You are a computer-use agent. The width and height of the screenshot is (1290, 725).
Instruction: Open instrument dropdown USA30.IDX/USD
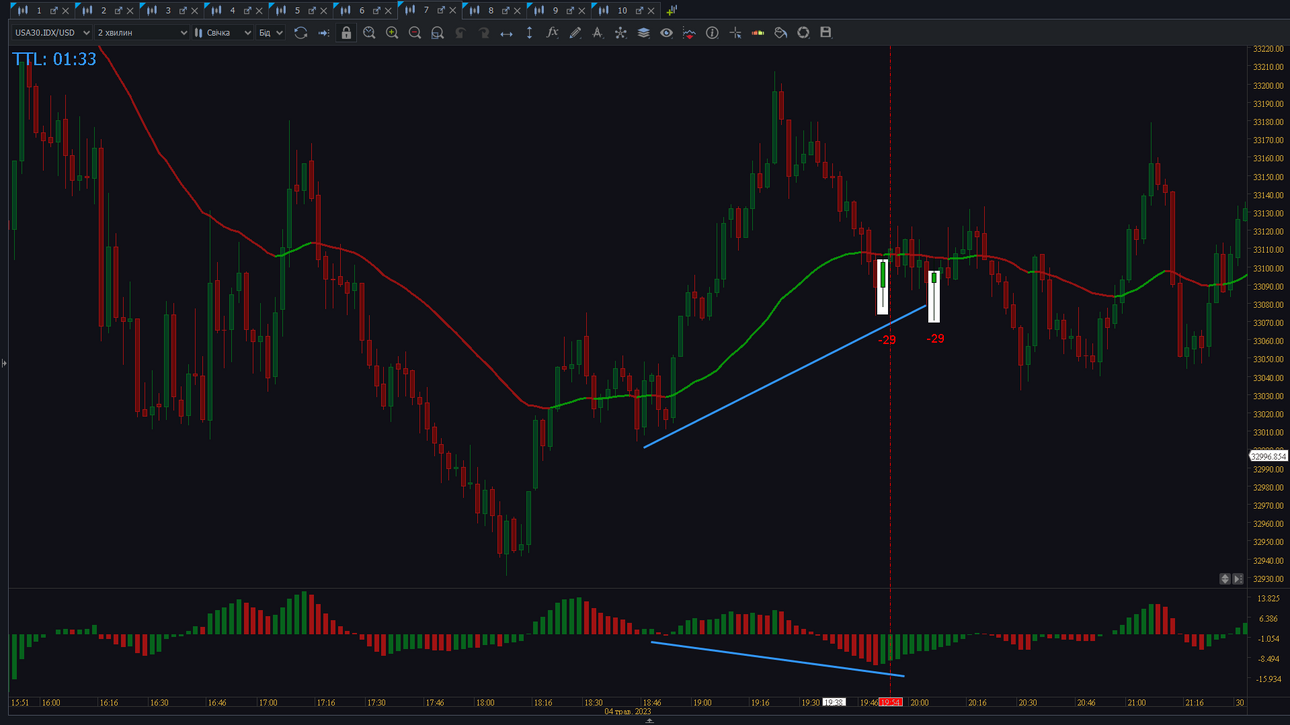pyautogui.click(x=51, y=33)
